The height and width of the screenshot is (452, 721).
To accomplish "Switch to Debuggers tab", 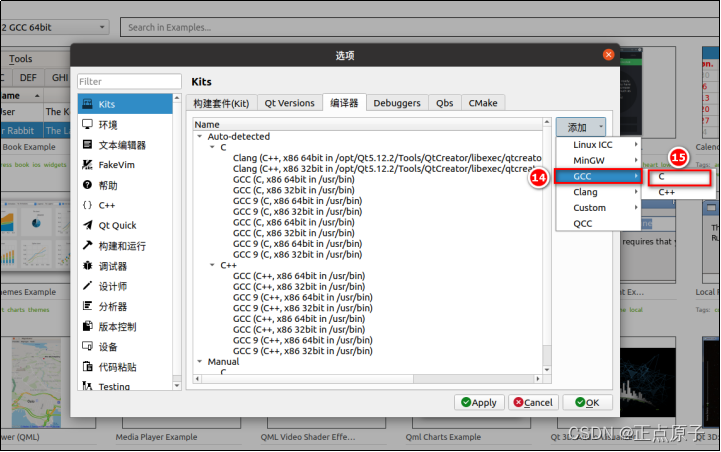I will pos(397,103).
